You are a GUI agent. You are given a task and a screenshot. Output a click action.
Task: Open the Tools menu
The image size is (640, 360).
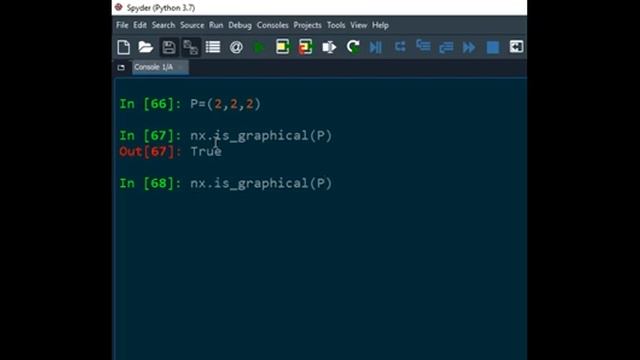(336, 25)
